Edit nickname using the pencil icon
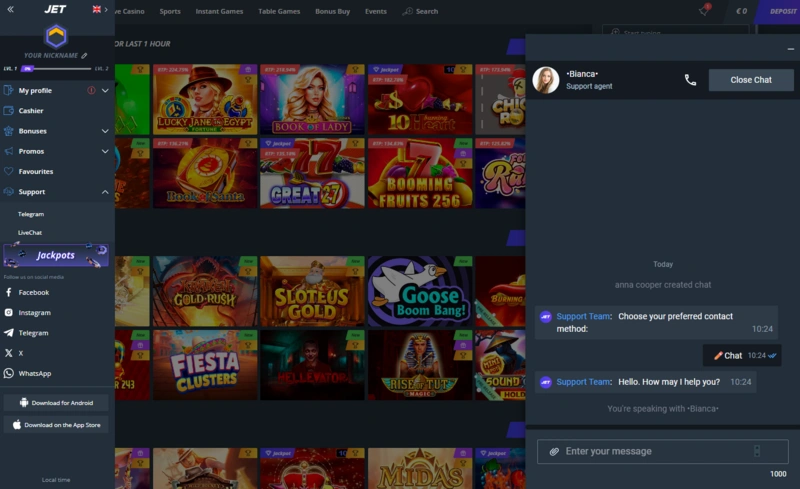 pos(84,56)
